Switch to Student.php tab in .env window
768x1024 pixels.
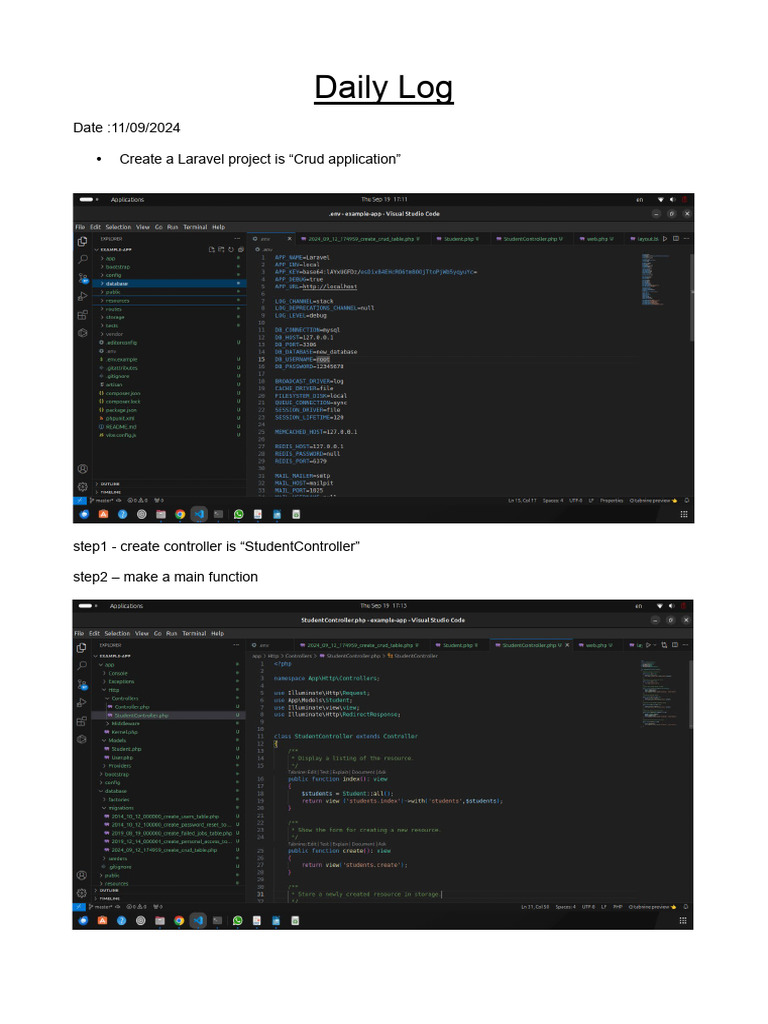coord(458,239)
